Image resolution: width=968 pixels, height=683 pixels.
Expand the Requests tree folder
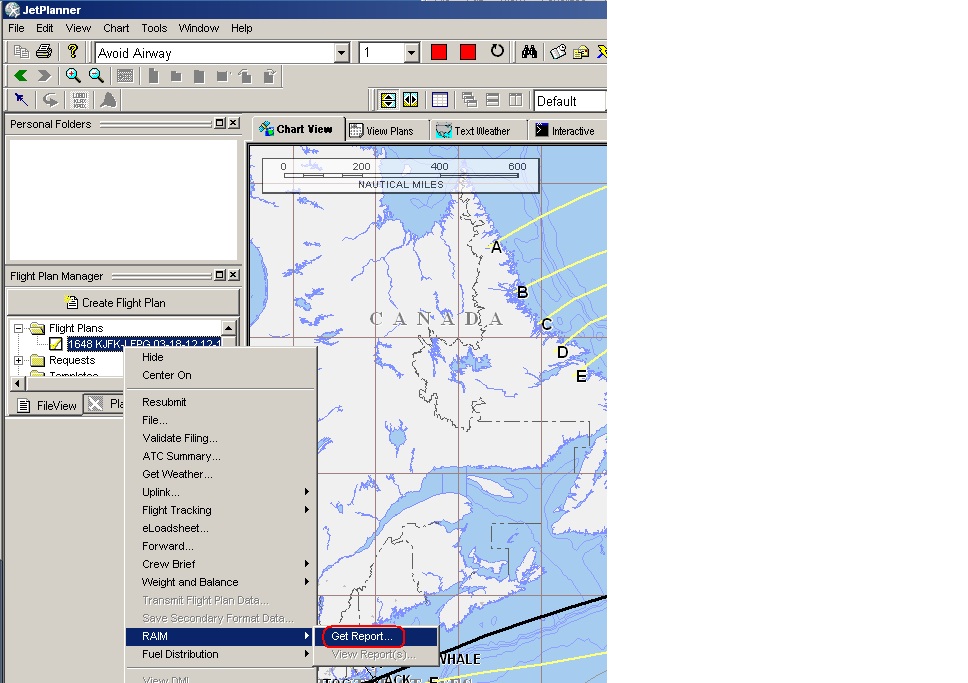click(x=19, y=360)
